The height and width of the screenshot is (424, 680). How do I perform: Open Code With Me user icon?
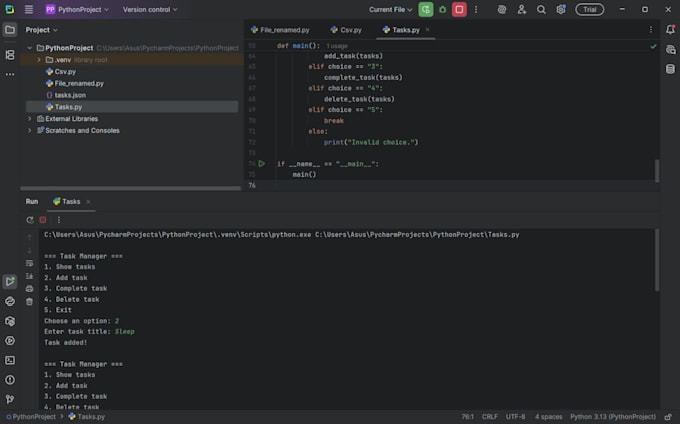pyautogui.click(x=521, y=10)
